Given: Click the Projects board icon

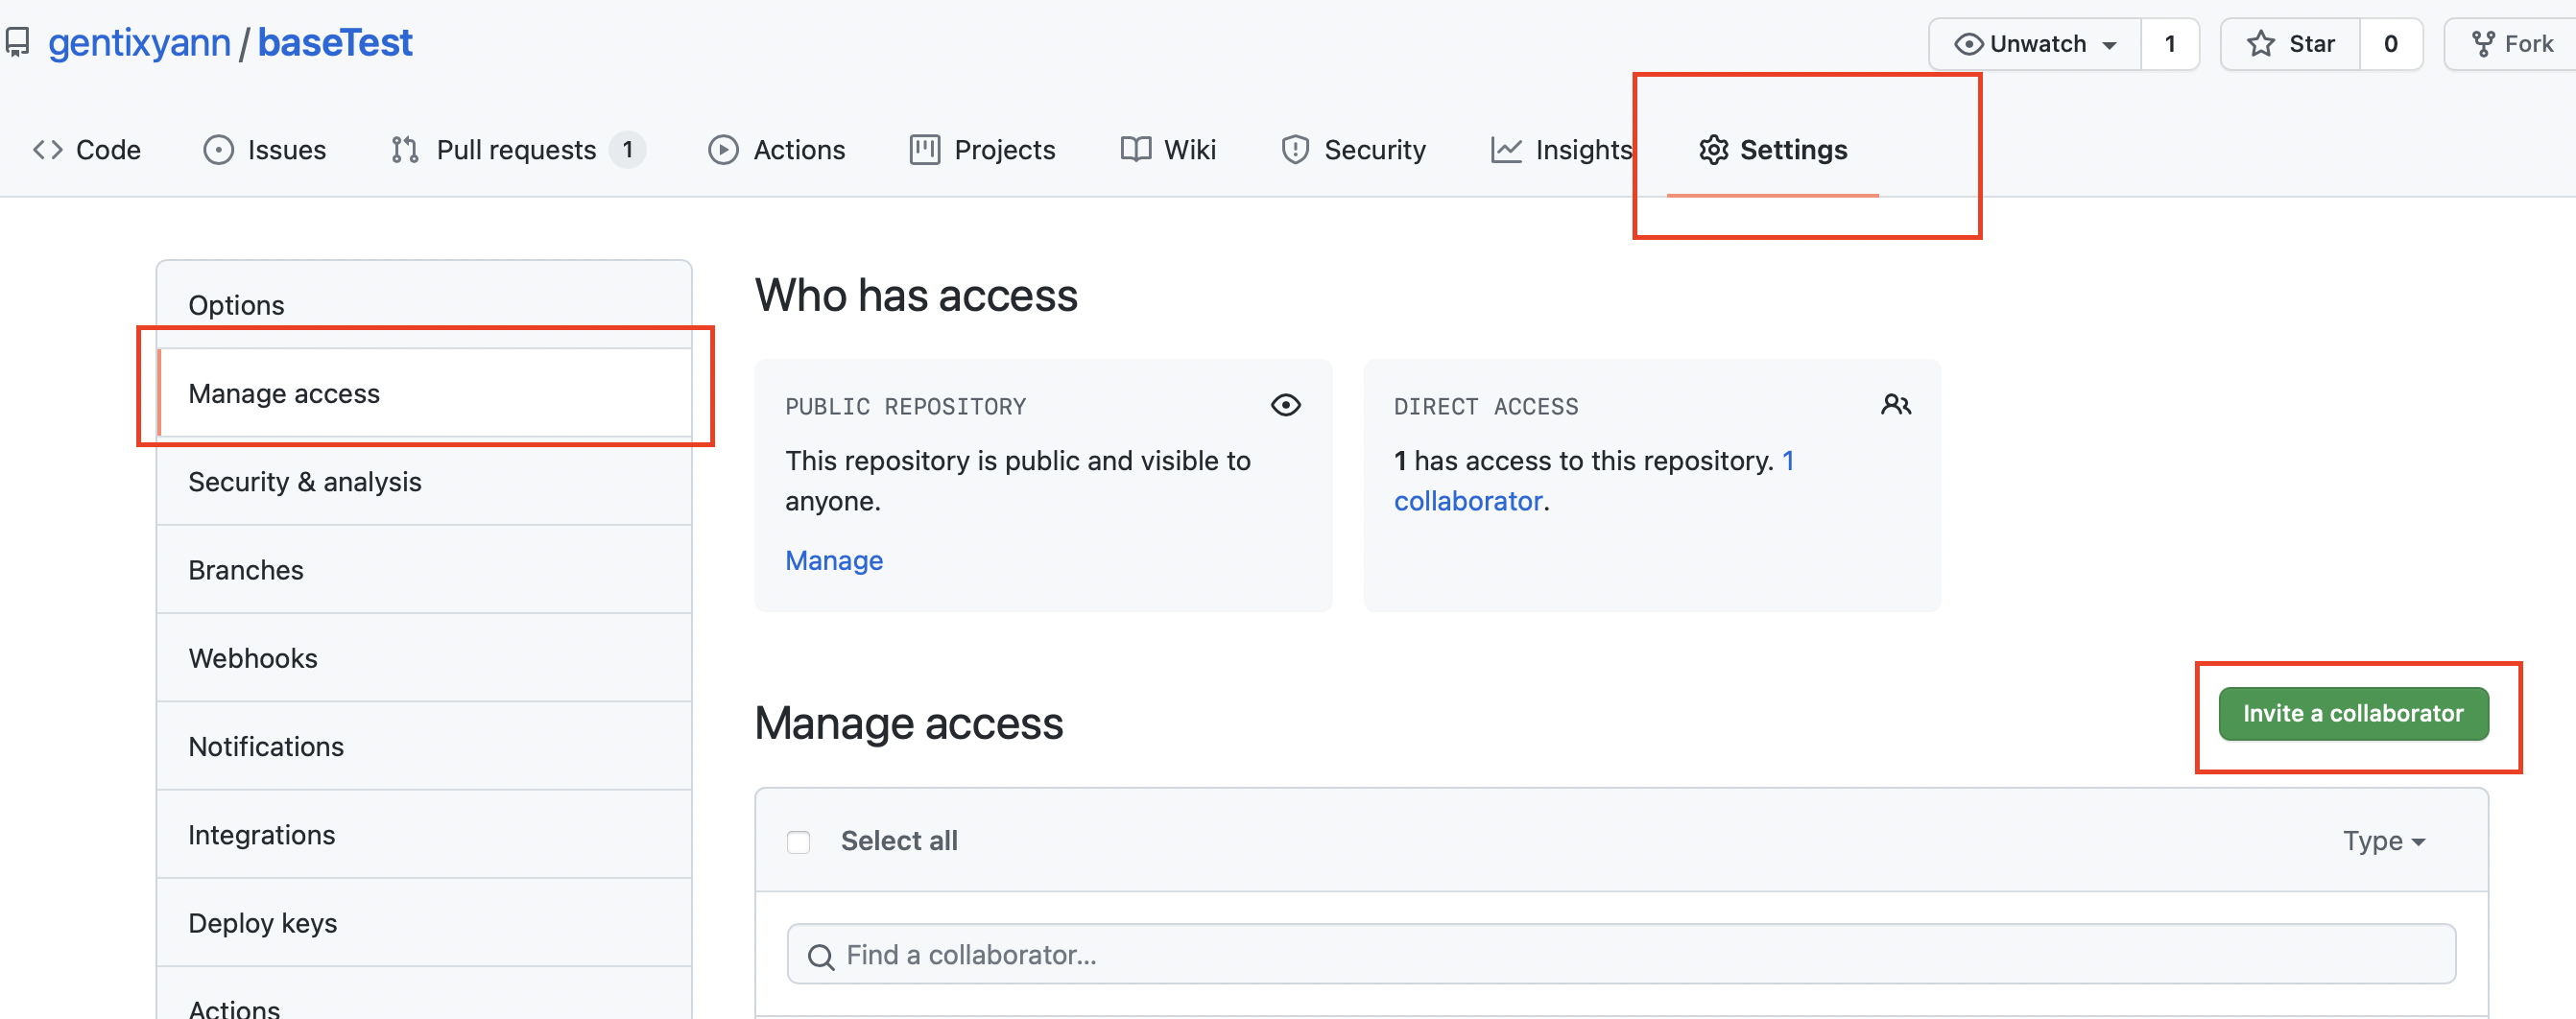Looking at the screenshot, I should 925,150.
